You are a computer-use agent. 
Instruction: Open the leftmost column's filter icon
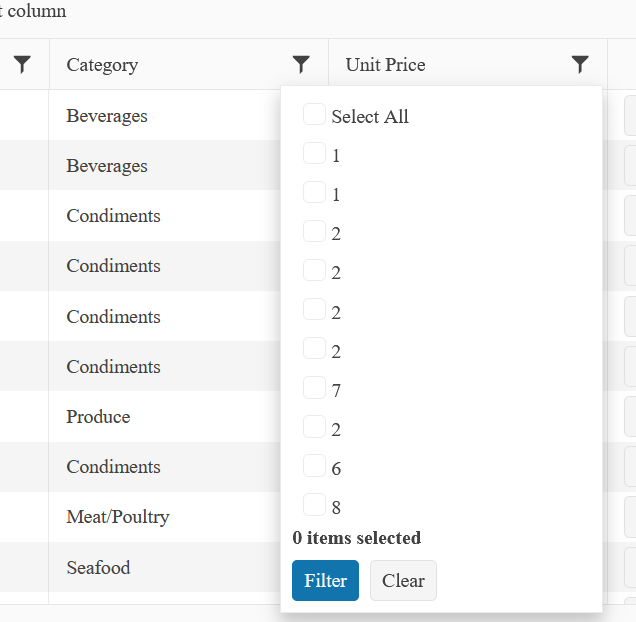click(23, 65)
